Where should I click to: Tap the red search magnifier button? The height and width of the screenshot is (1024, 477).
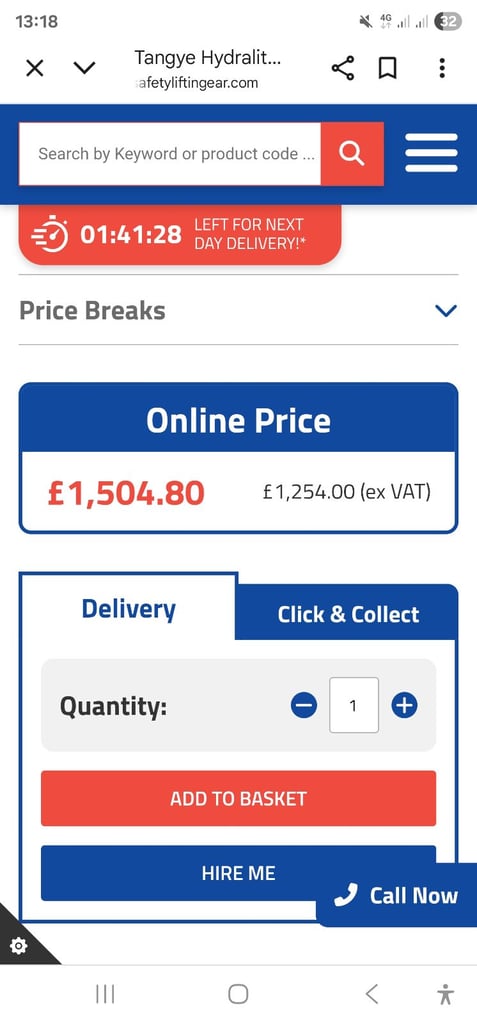tap(352, 153)
